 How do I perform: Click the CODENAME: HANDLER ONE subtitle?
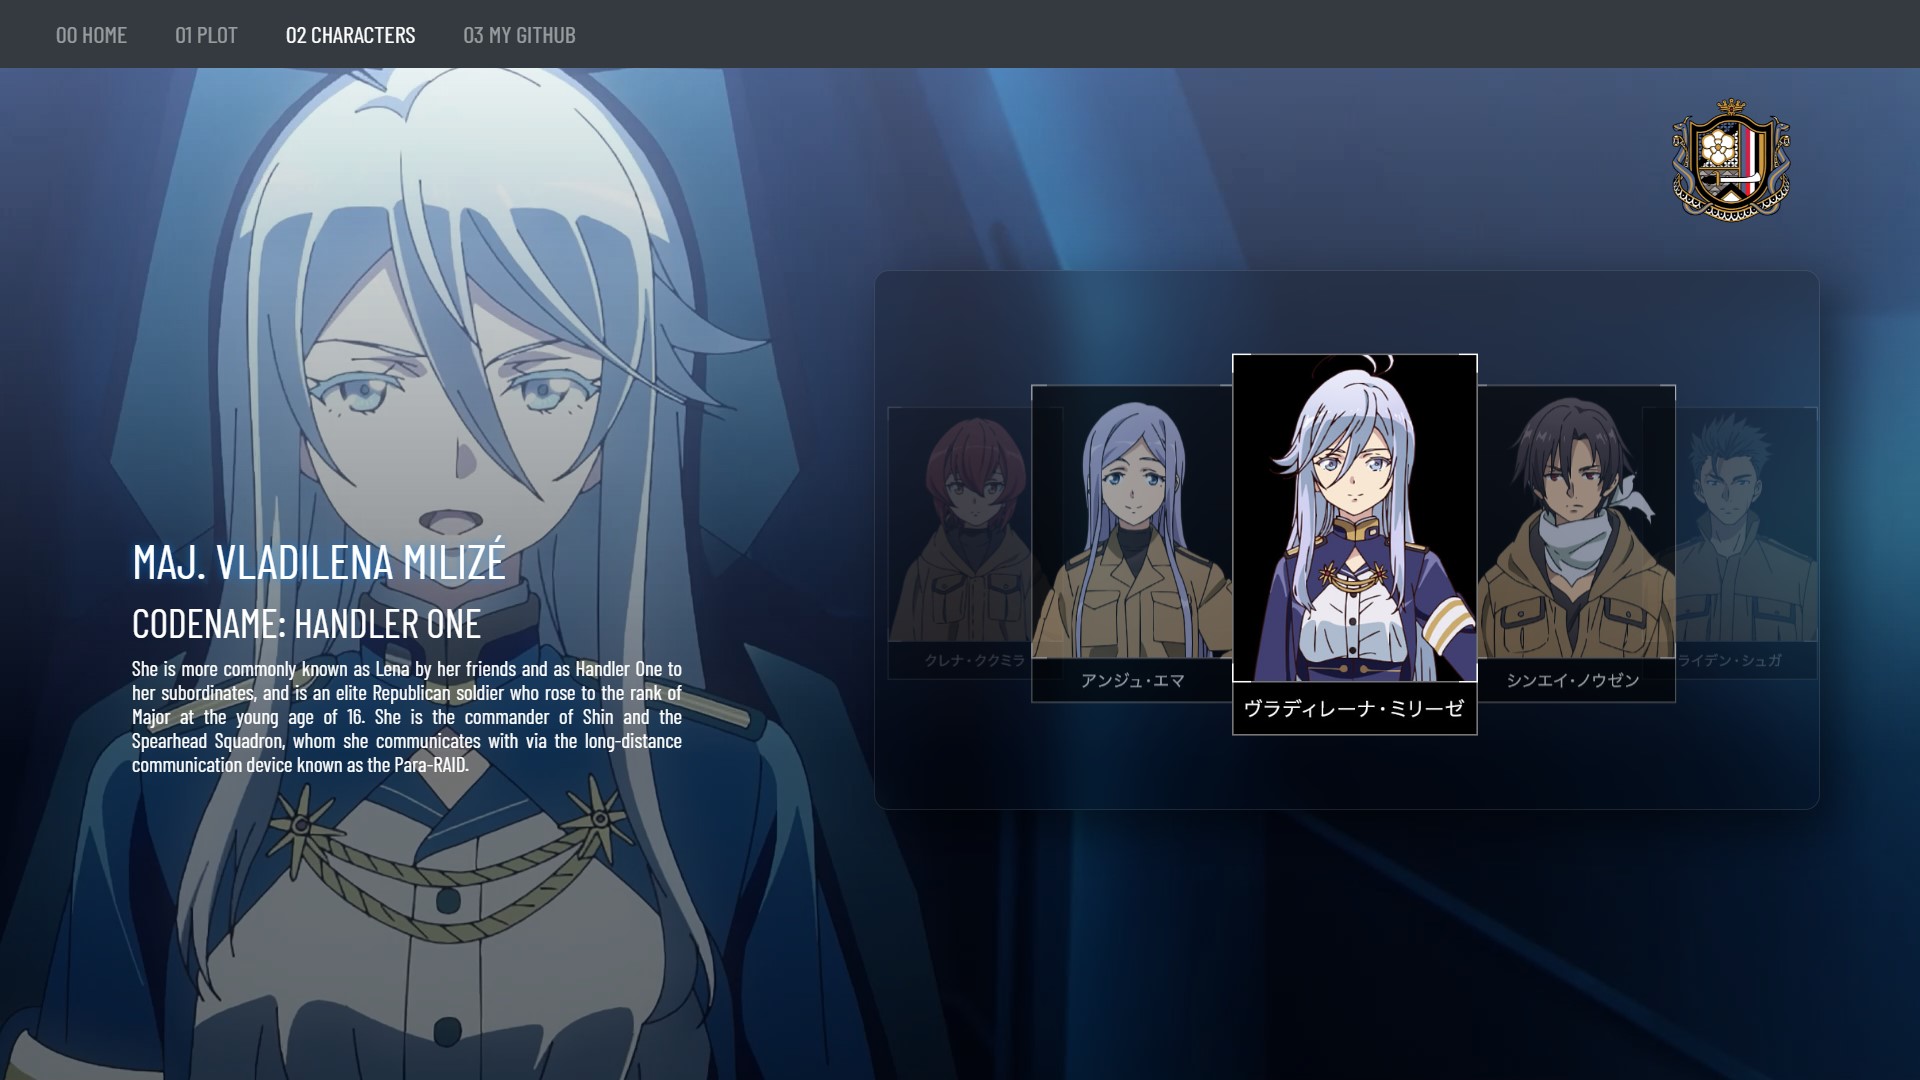point(306,624)
